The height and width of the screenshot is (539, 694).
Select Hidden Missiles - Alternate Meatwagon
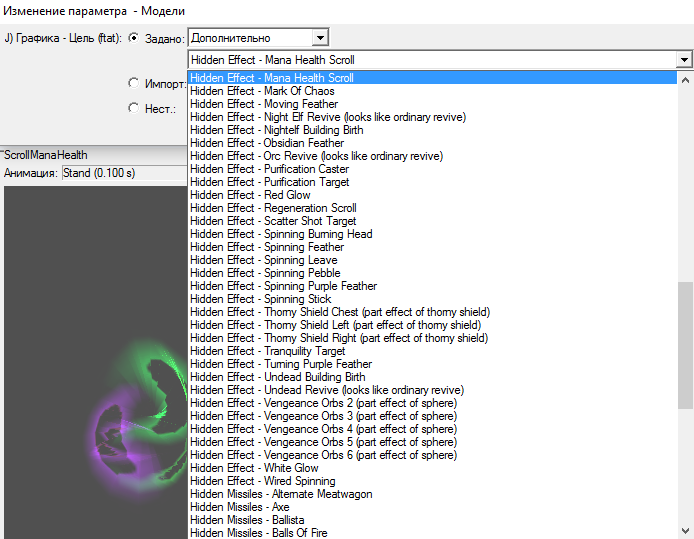pos(432,493)
